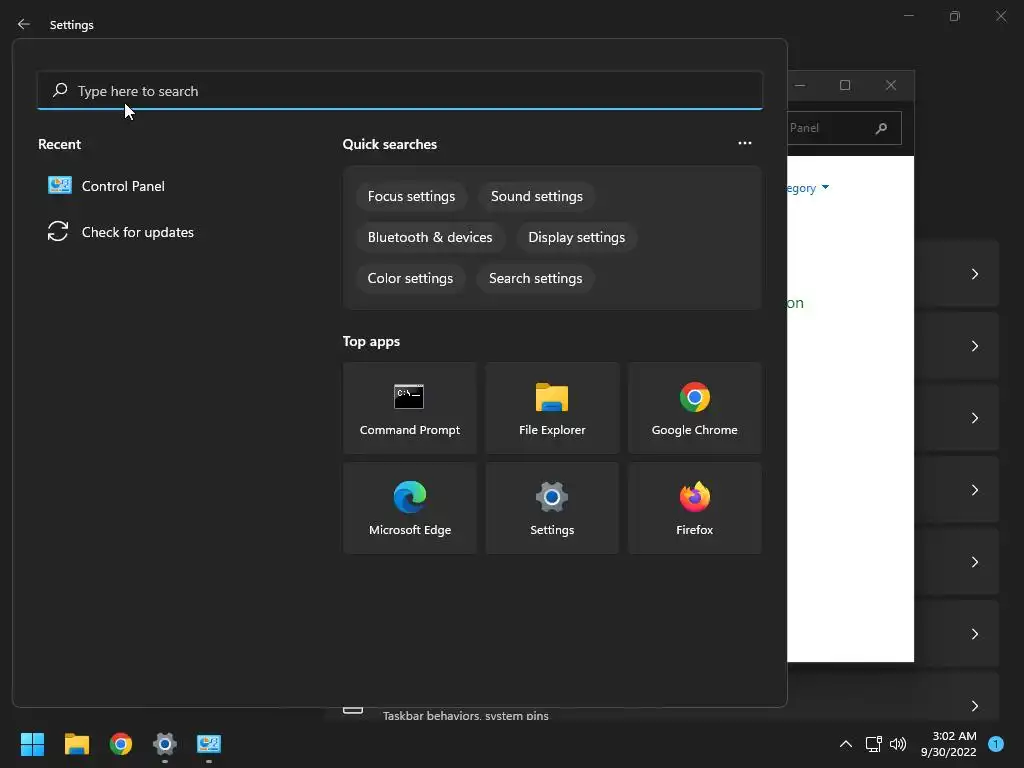Restore down the Settings window

click(955, 16)
